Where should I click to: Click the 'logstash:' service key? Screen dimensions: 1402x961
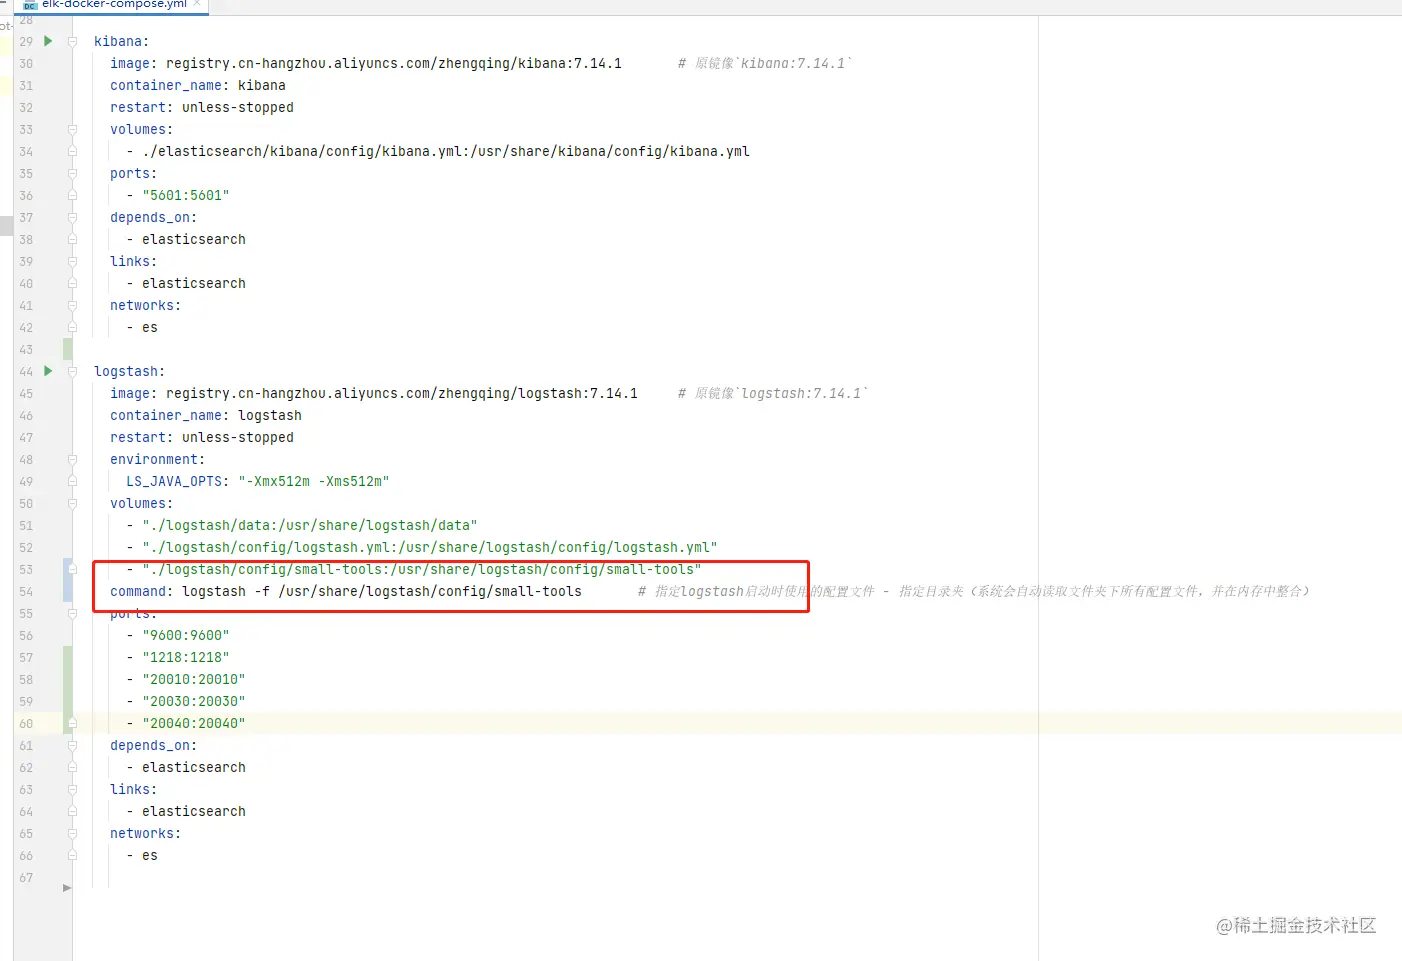pos(129,371)
